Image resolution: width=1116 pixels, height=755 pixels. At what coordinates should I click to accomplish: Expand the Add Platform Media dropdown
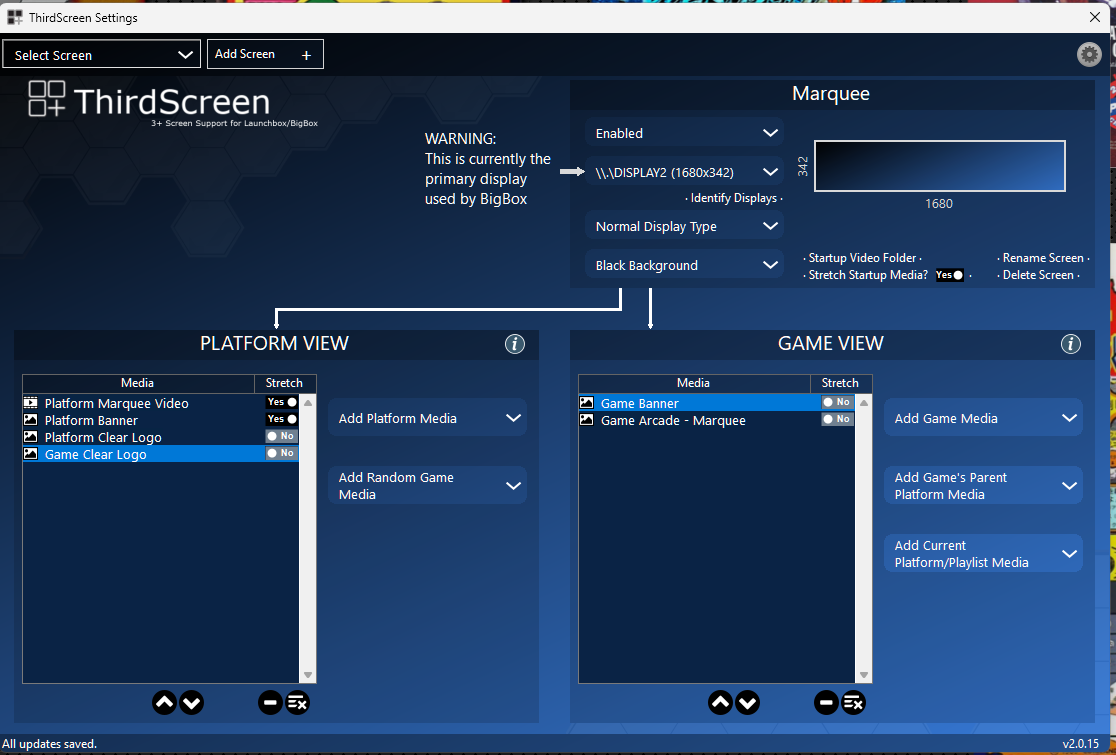click(428, 418)
